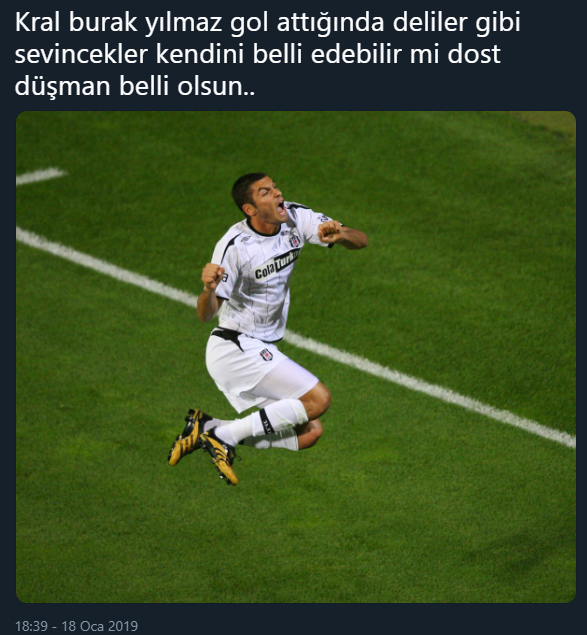587x635 pixels.
Task: Click the long diagonal white pitch line
Action: click(296, 338)
